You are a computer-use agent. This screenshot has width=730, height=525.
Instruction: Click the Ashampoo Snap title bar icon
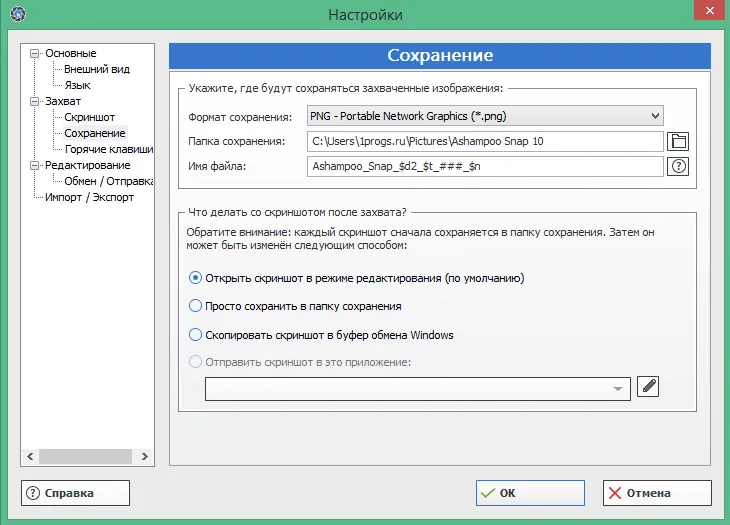(18, 13)
